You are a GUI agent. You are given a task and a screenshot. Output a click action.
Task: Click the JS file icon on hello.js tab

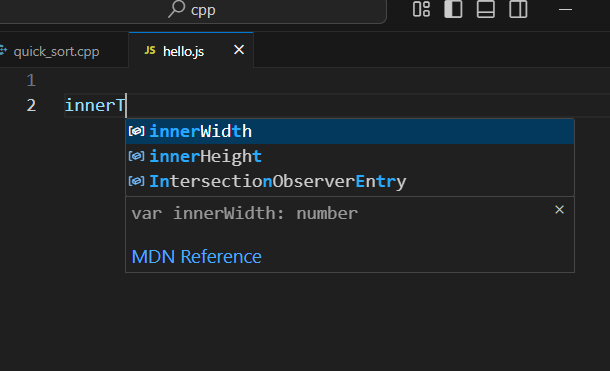(150, 50)
